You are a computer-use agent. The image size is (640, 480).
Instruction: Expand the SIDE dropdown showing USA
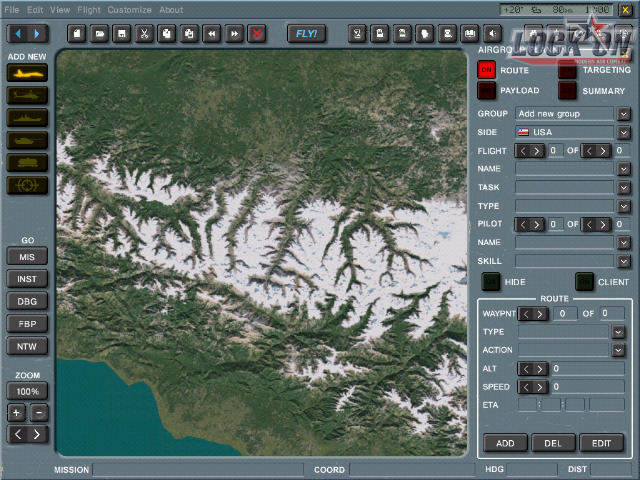click(623, 132)
